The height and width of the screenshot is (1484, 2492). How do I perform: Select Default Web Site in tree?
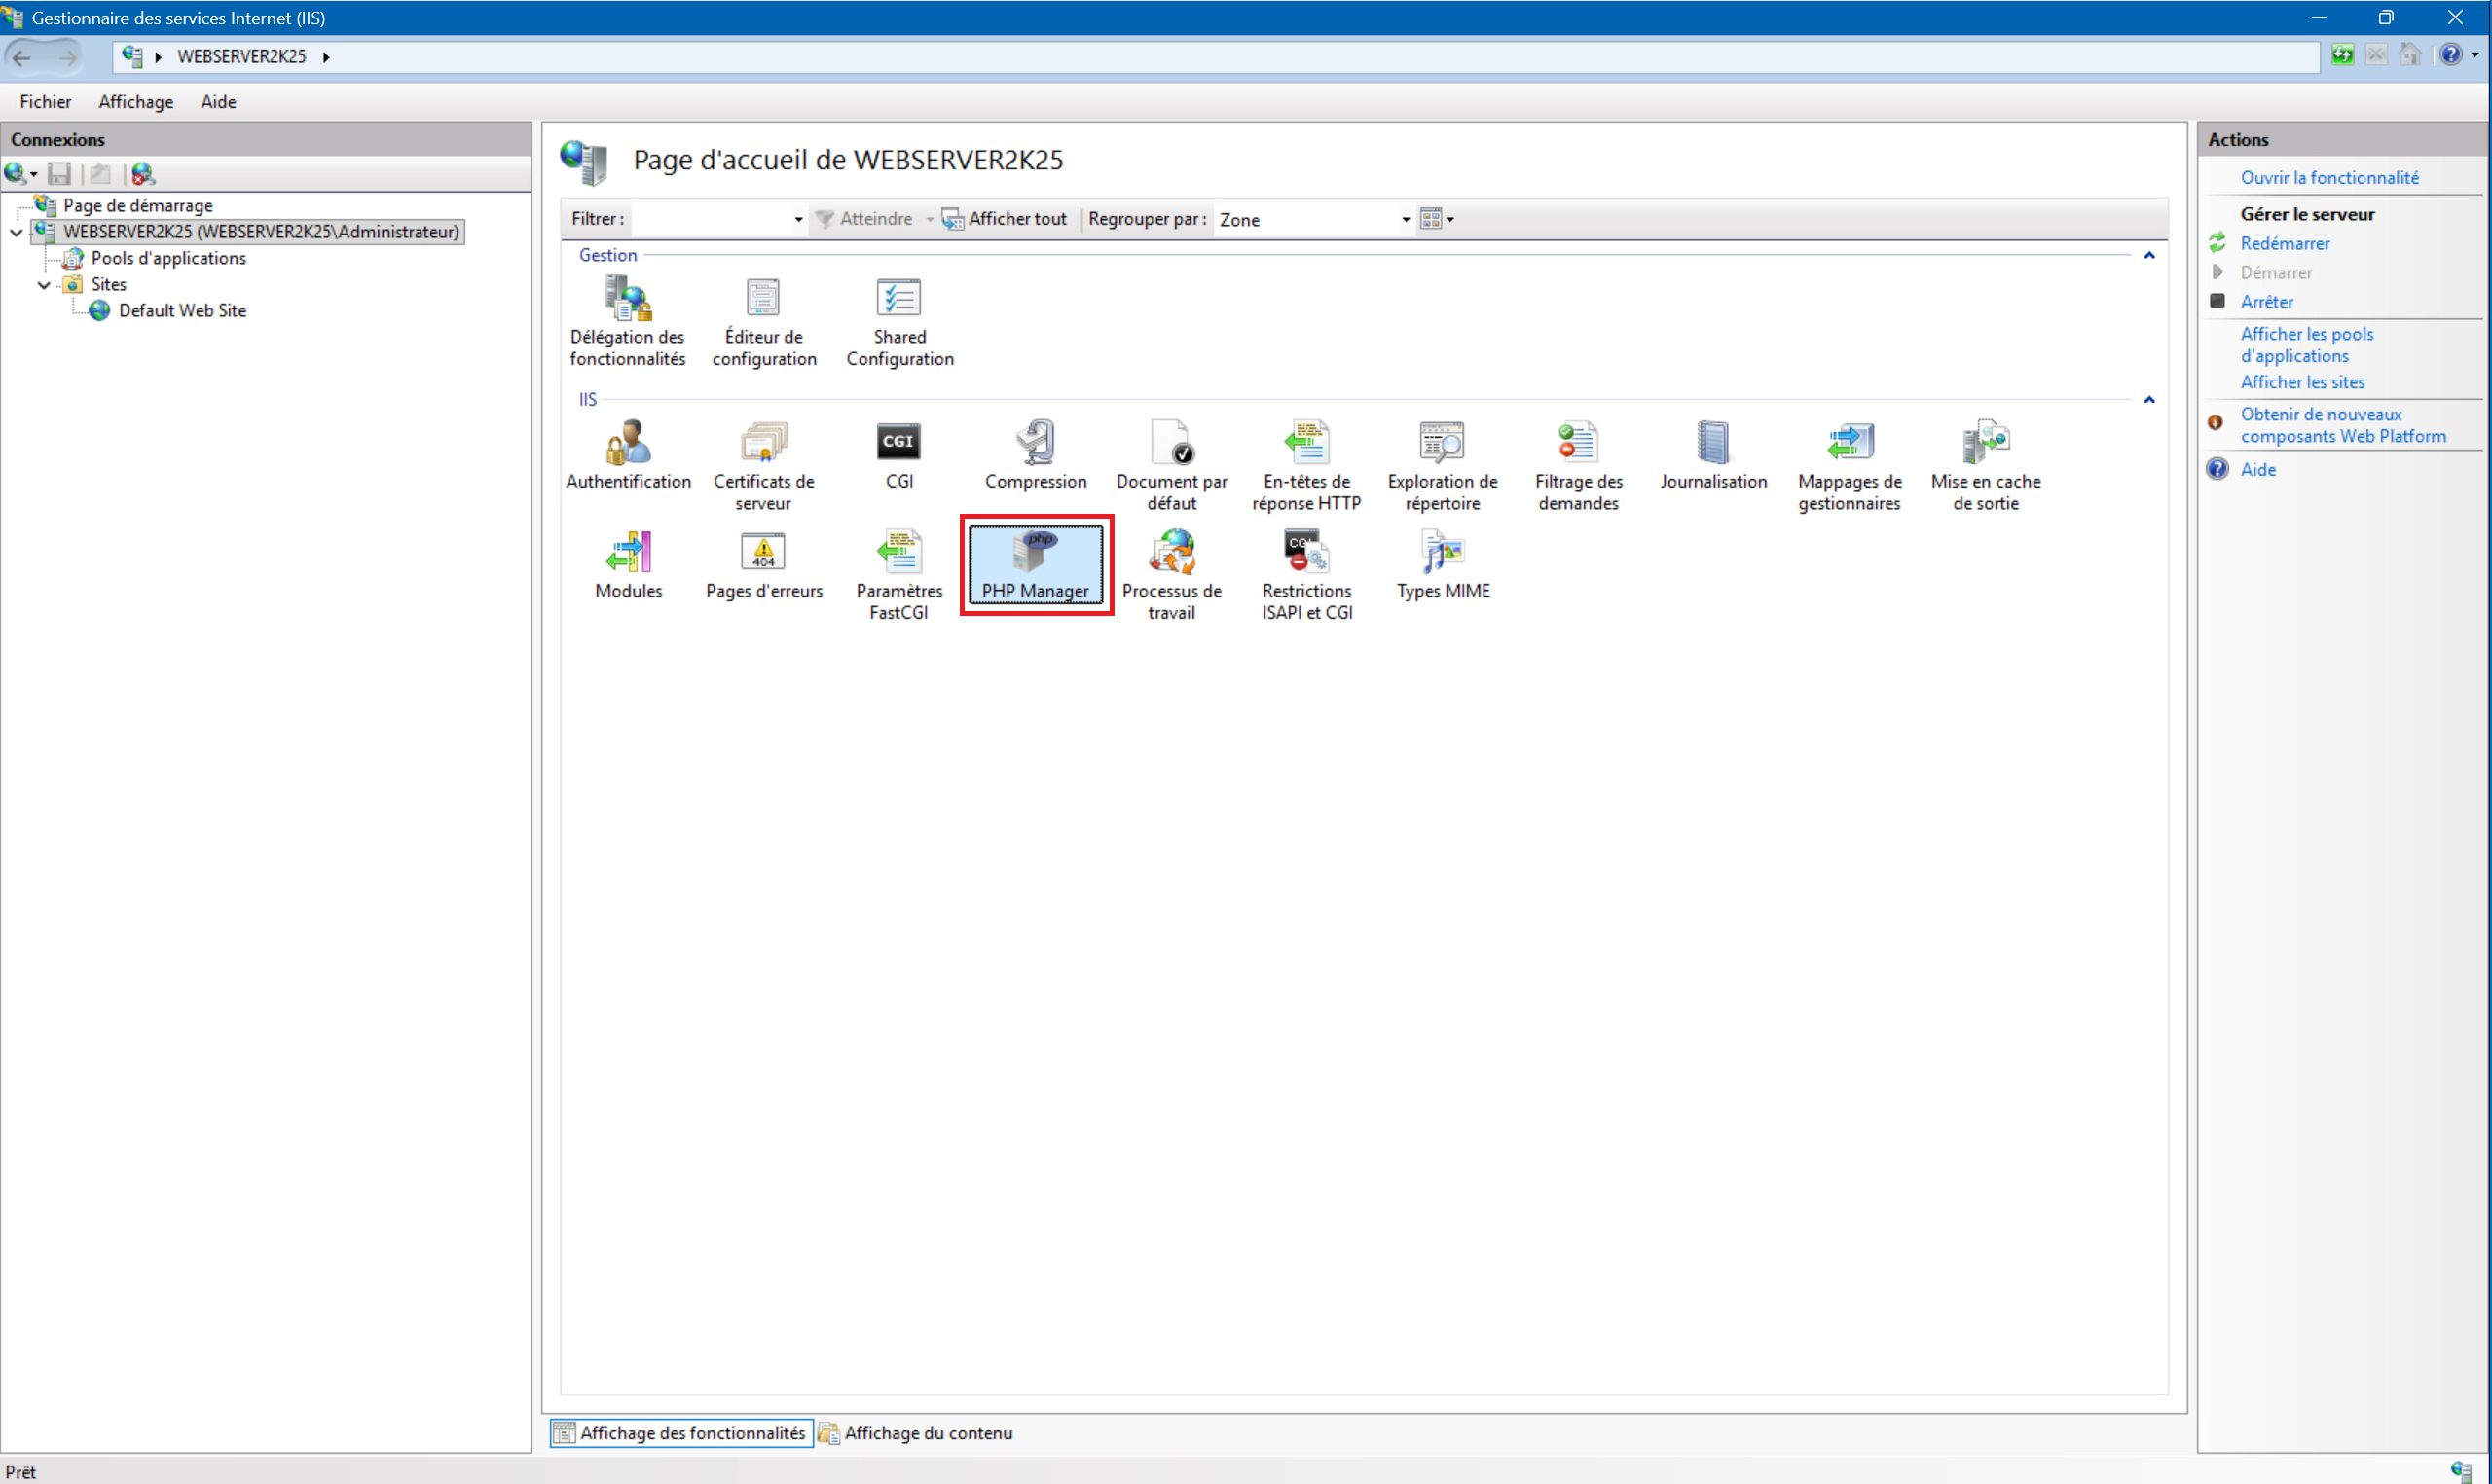tap(182, 311)
